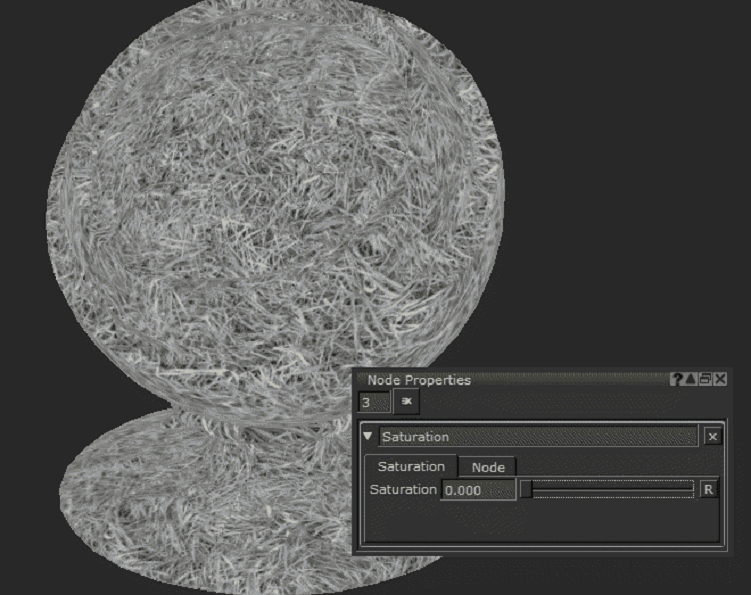The height and width of the screenshot is (595, 751).
Task: Switch to the Saturation tab
Action: [411, 467]
